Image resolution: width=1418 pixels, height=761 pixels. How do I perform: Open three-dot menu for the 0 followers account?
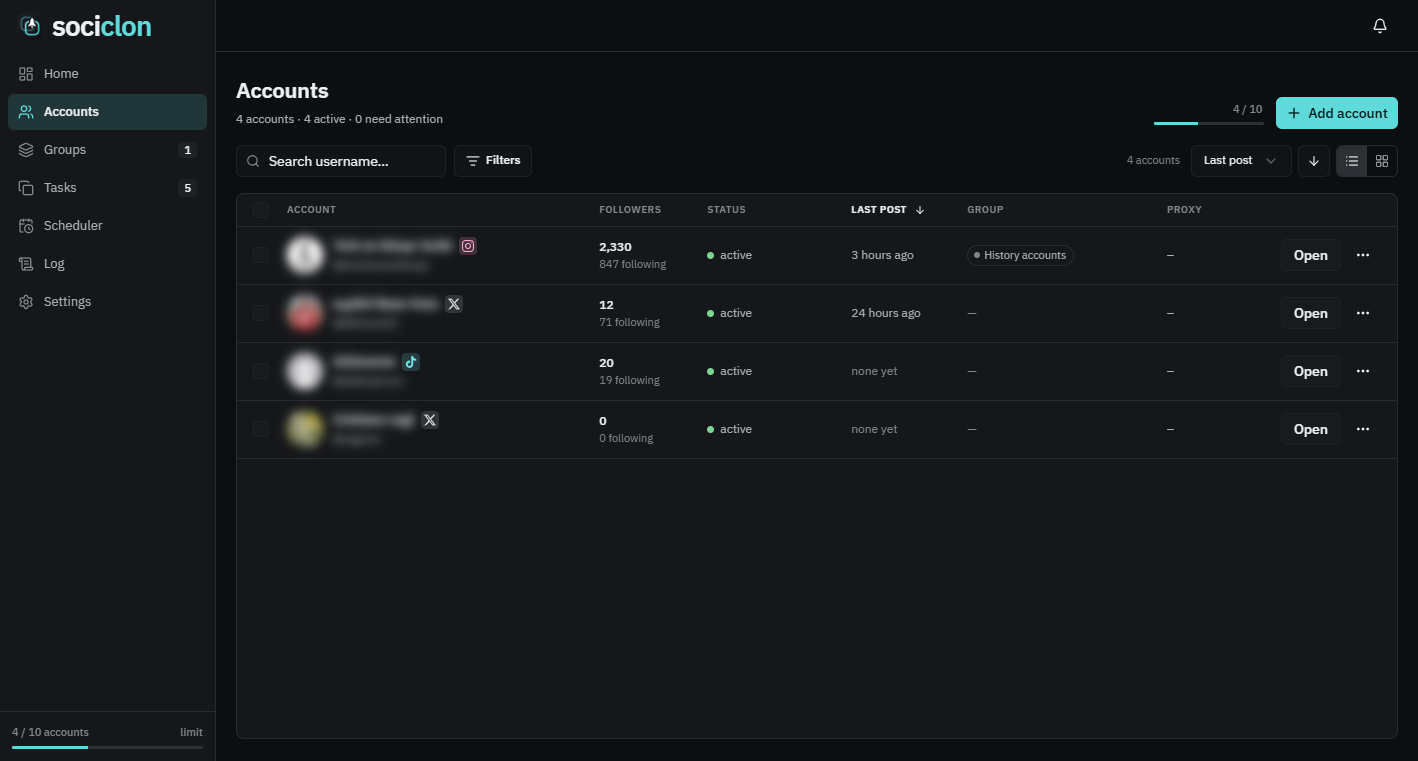(1363, 429)
